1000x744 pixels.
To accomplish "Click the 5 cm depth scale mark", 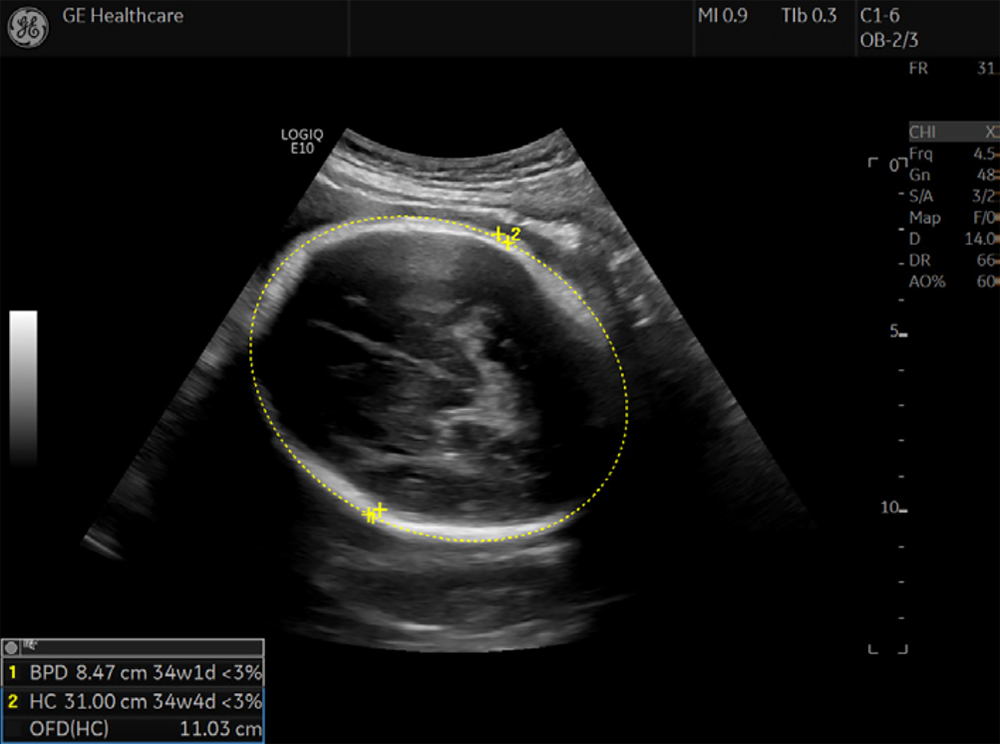I will click(898, 331).
